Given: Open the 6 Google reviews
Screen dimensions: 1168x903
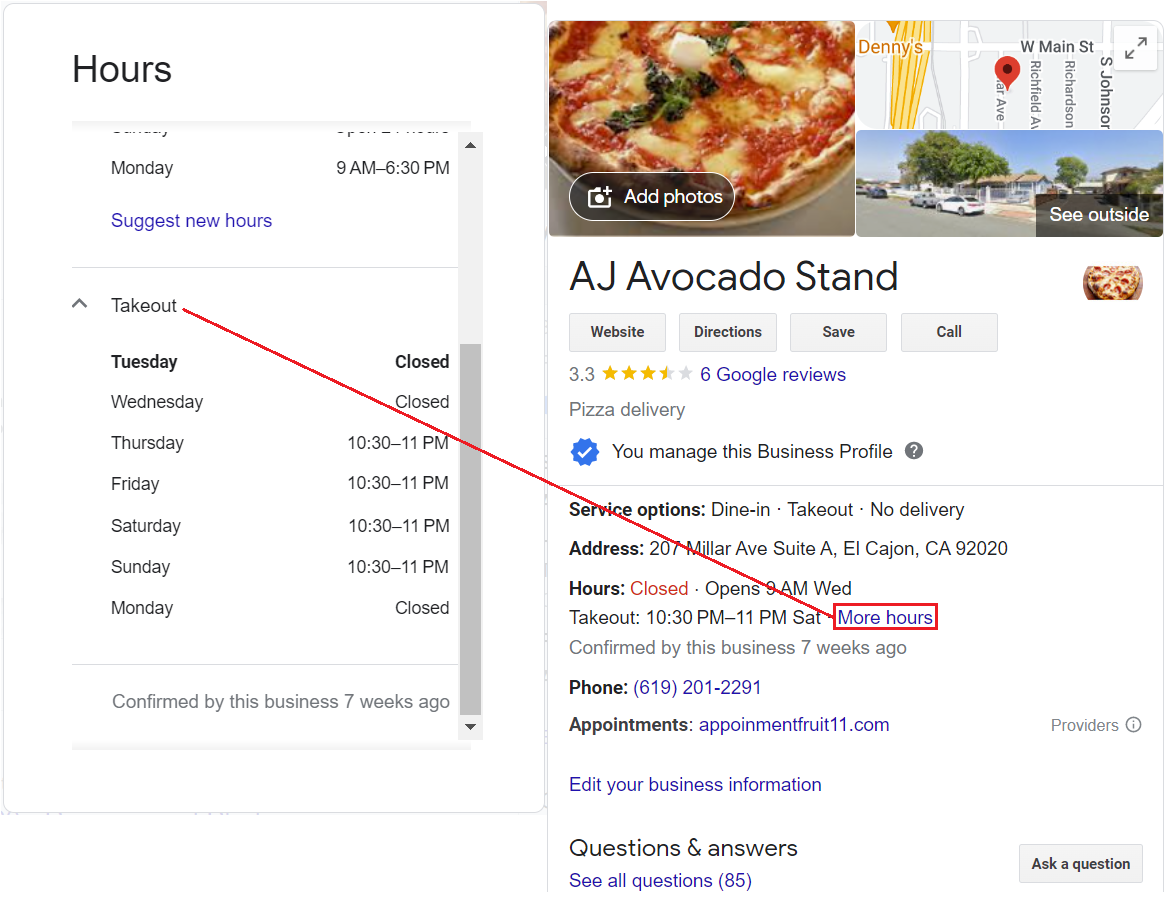Looking at the screenshot, I should [x=772, y=374].
